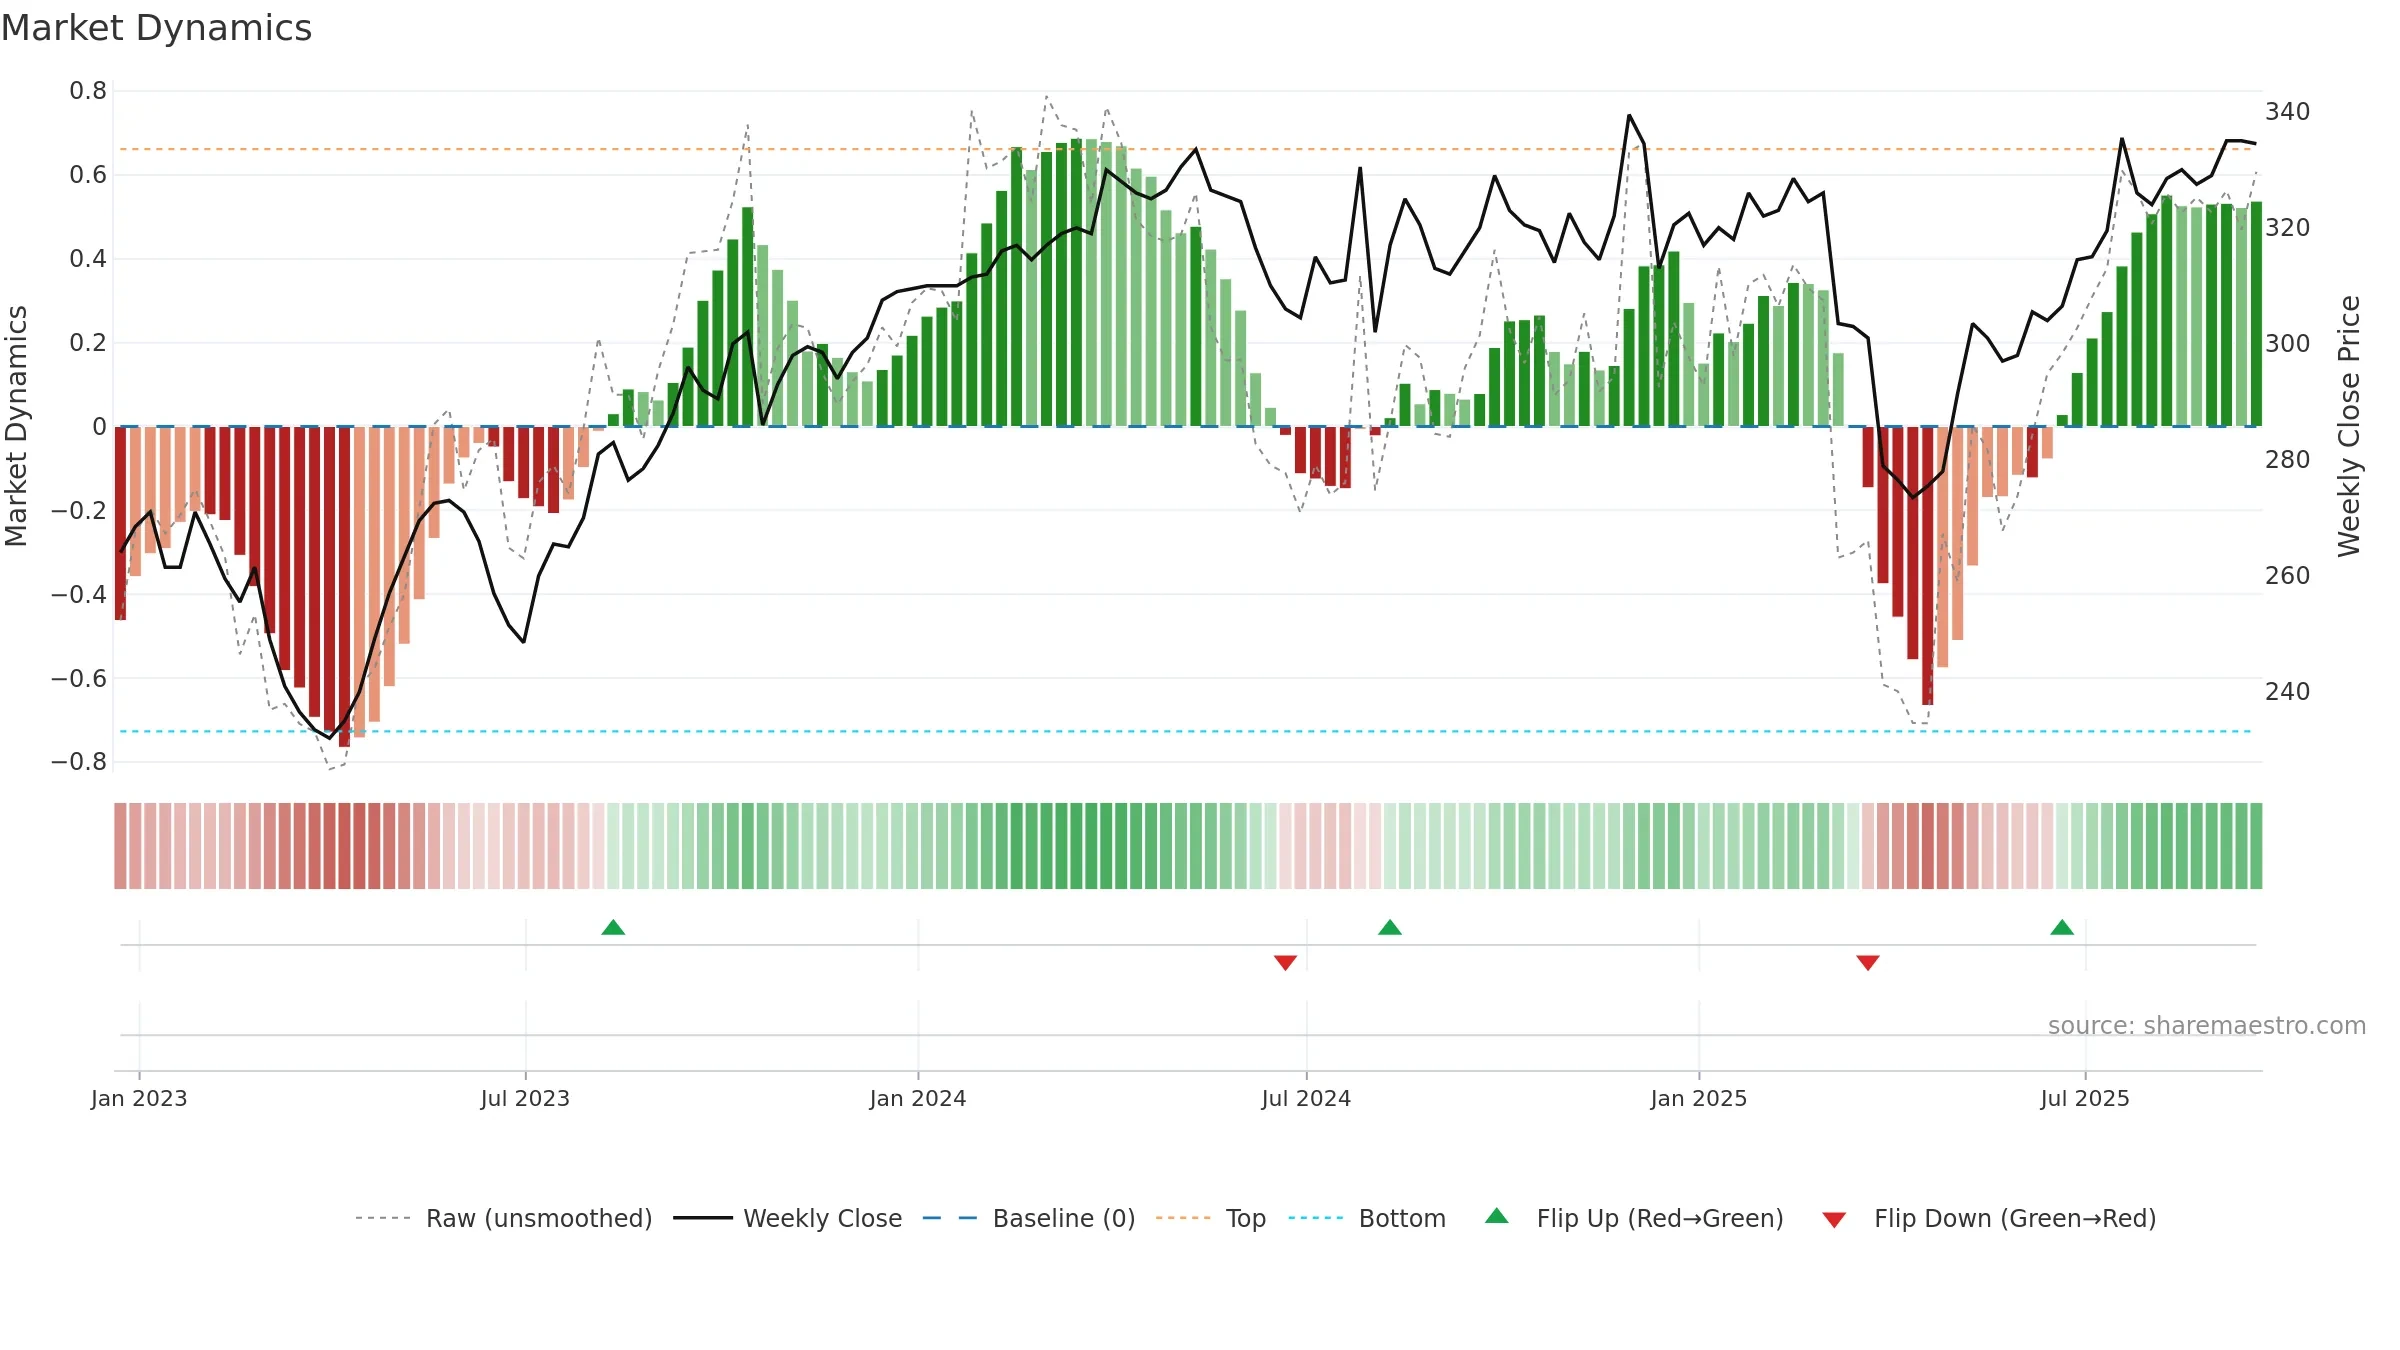Click the 300 price axis tick
Screen dimensions: 2400x1350
[2288, 343]
